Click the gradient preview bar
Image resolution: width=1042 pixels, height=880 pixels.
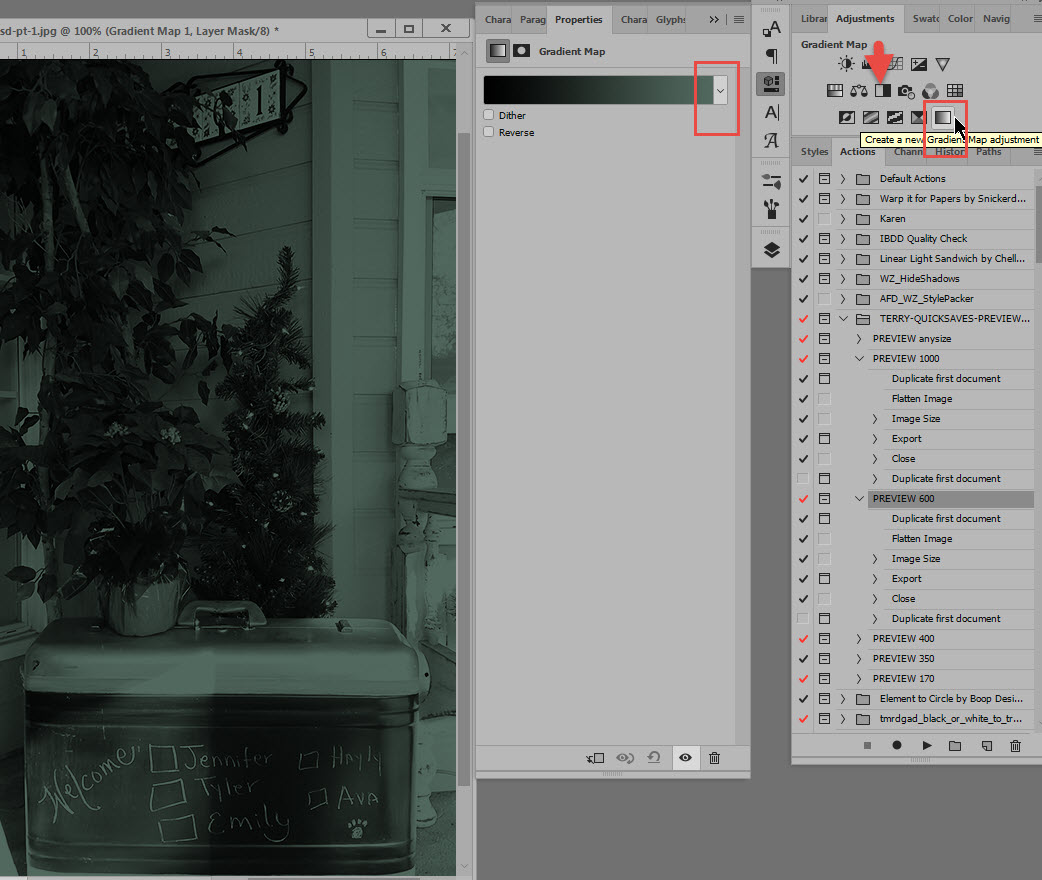coord(598,90)
